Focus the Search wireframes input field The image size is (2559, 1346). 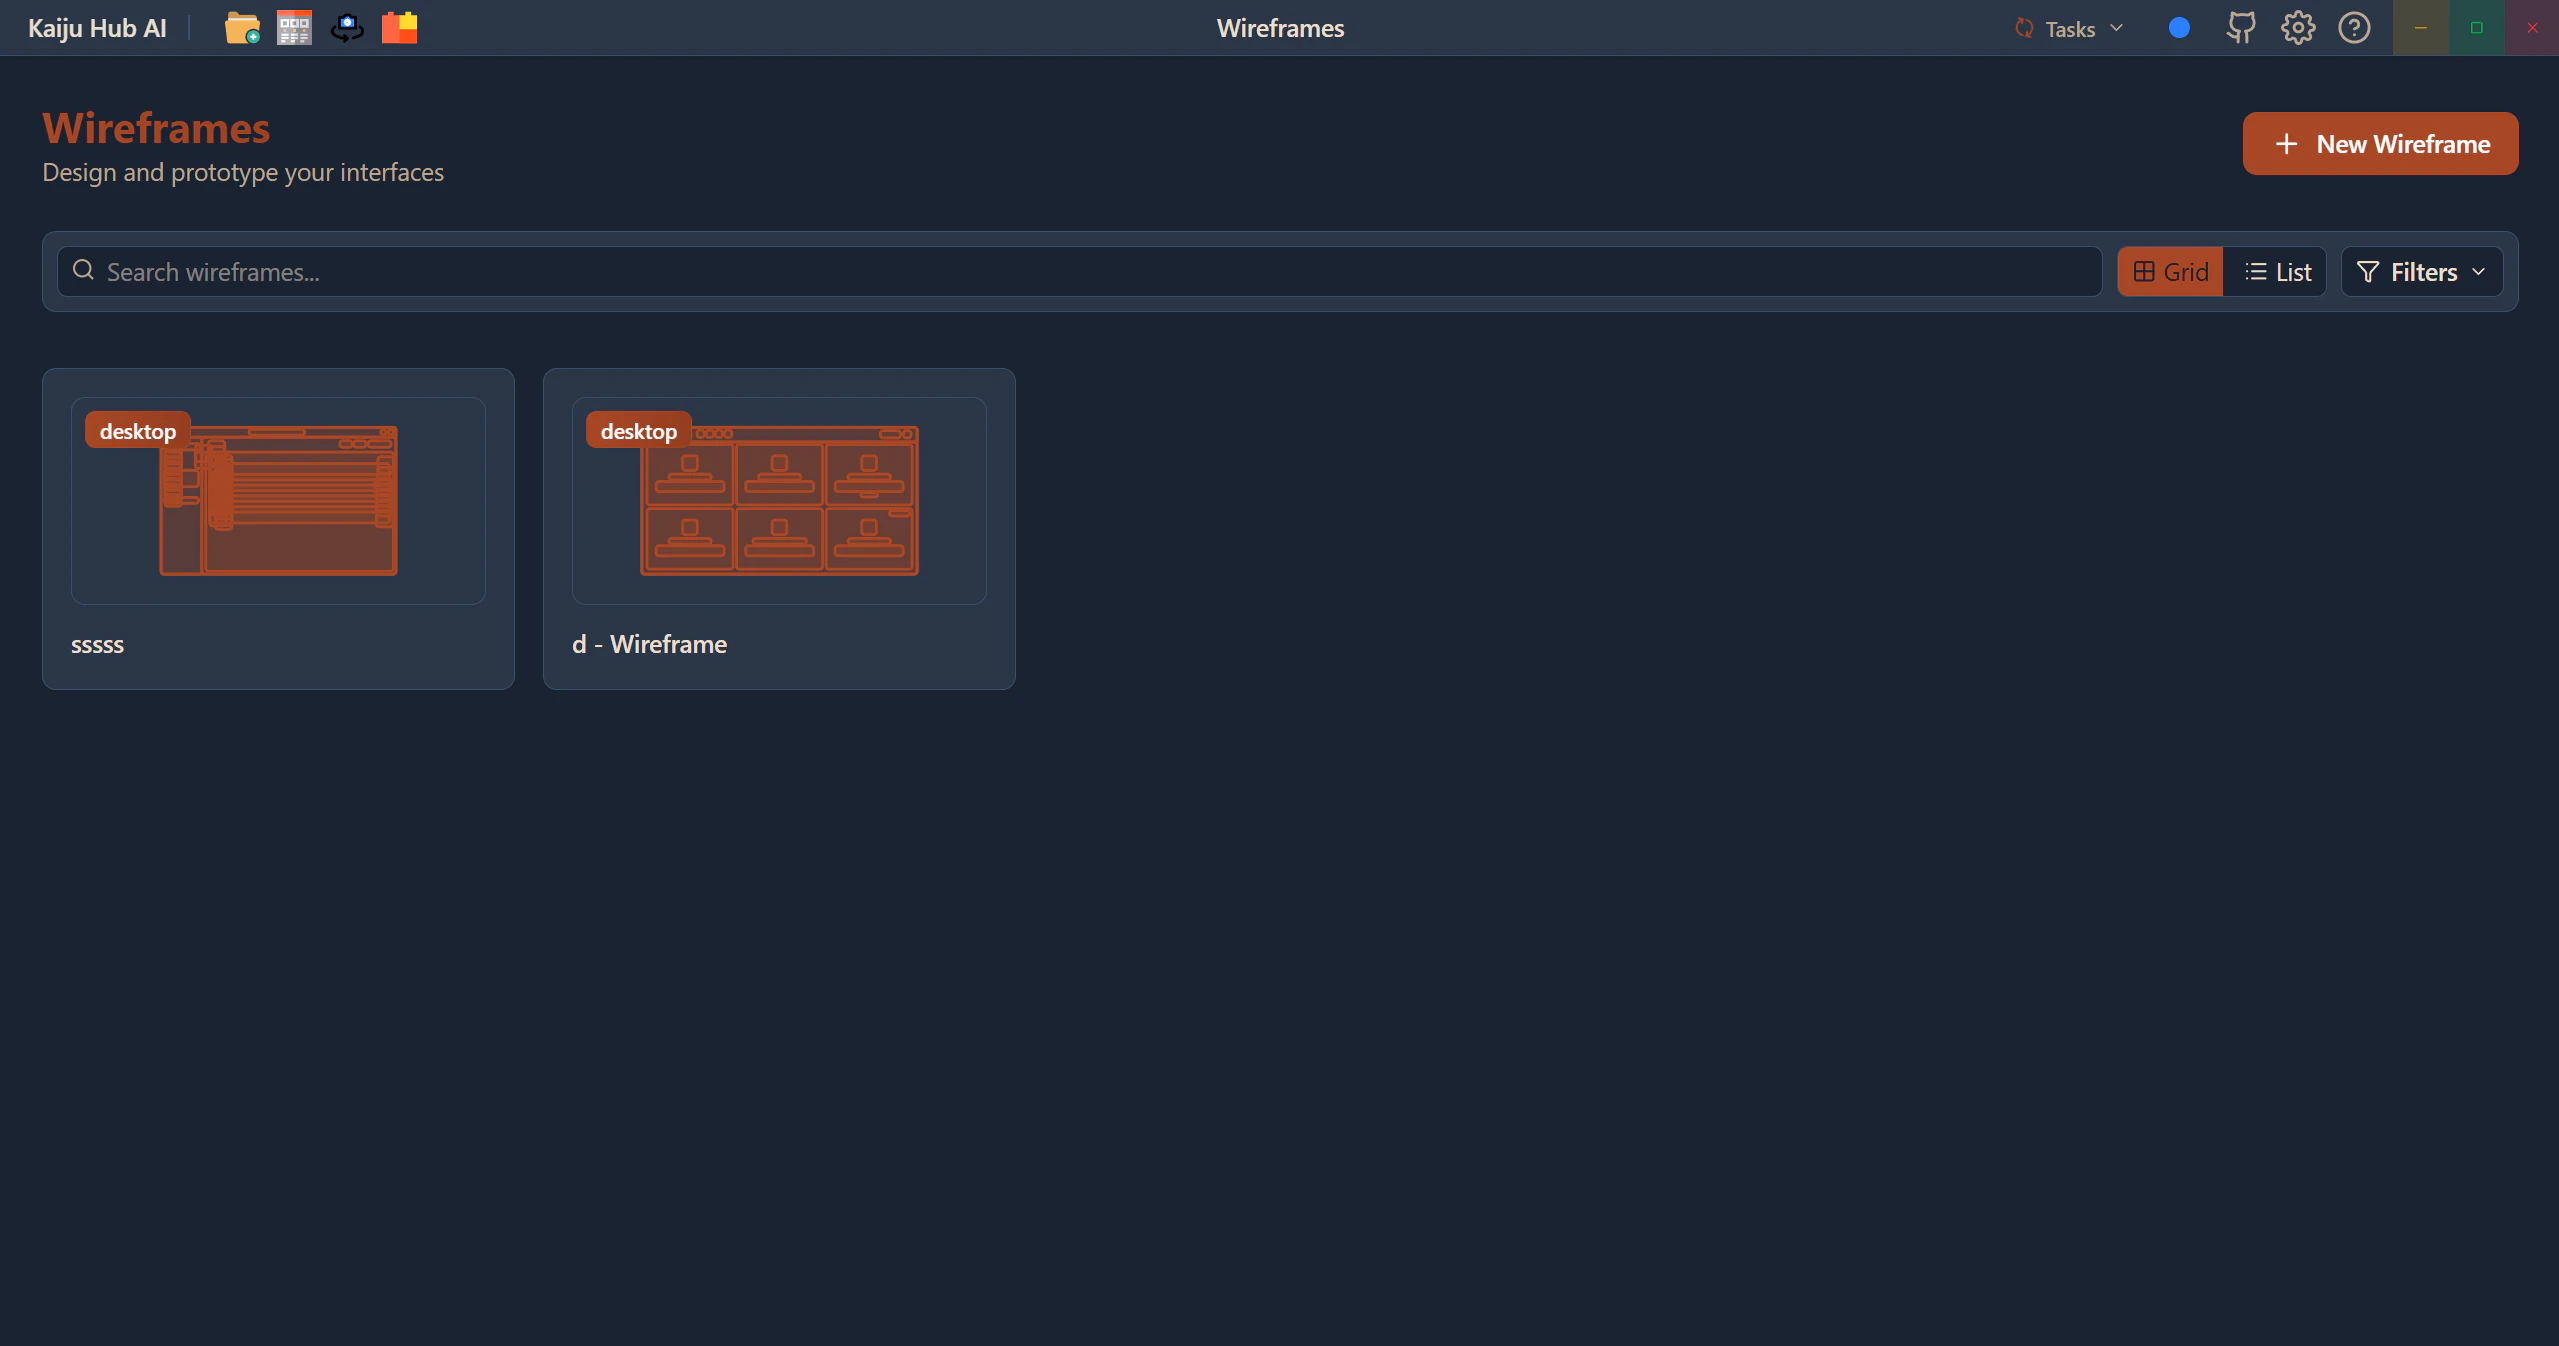(1090, 272)
